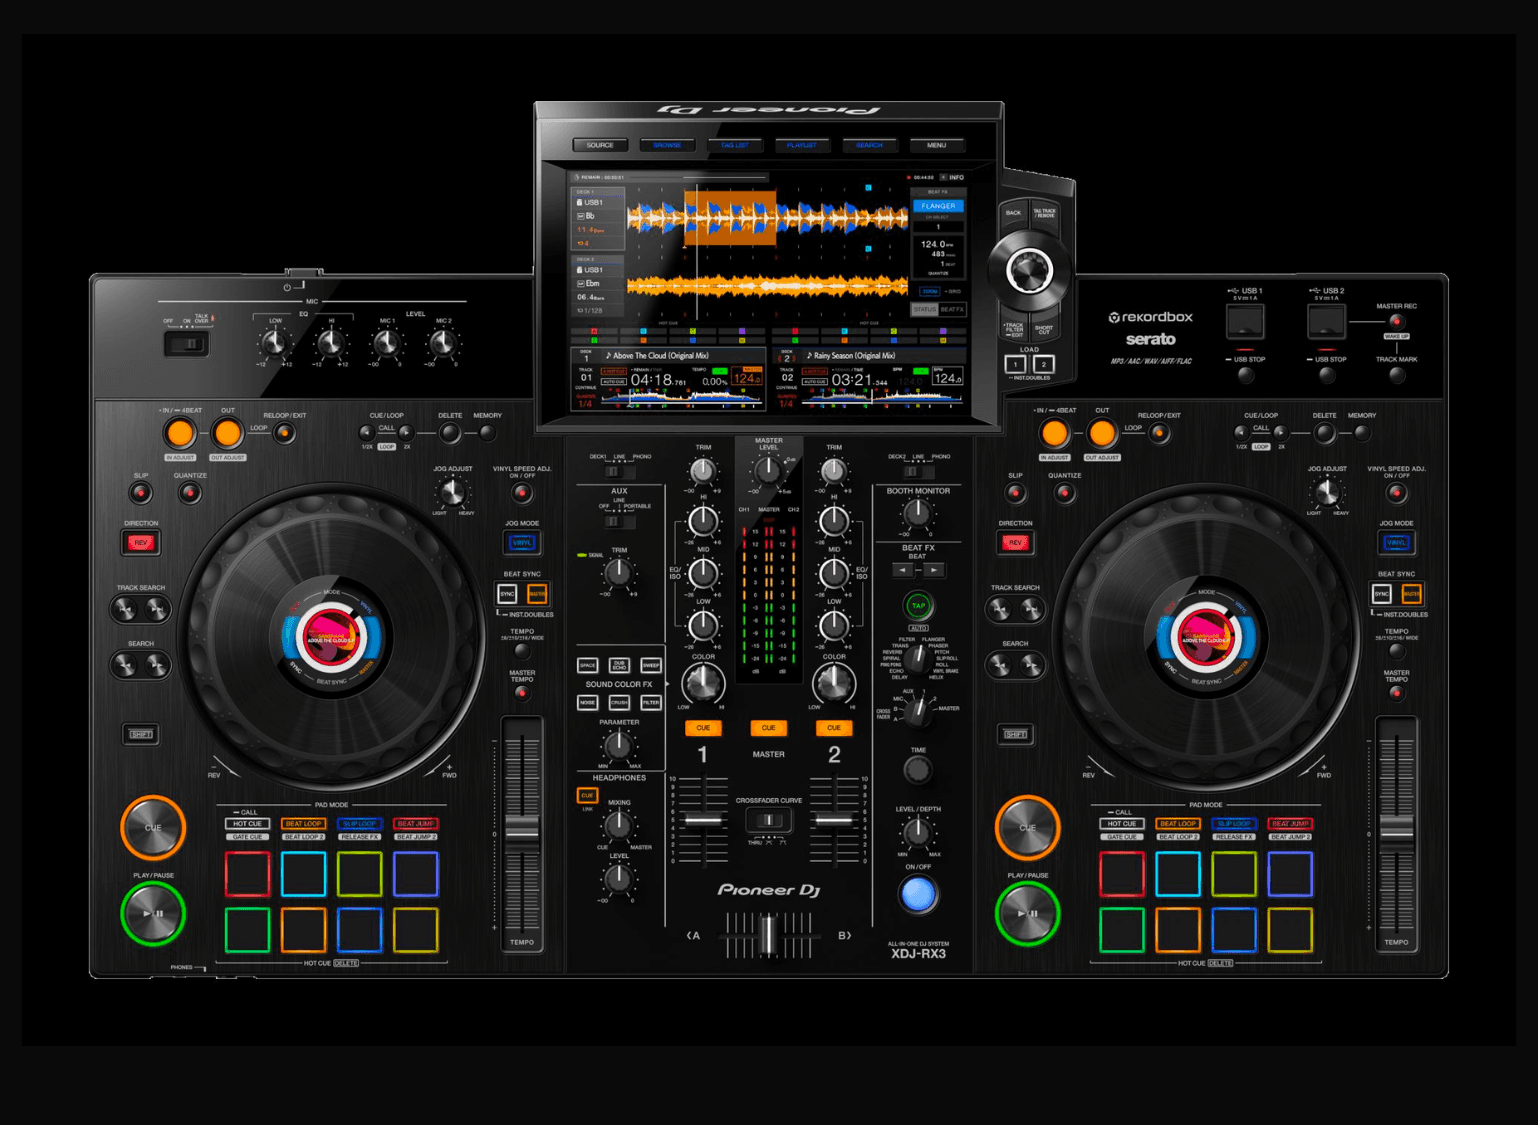Toggle the left deck SLIP button
Image resolution: width=1538 pixels, height=1125 pixels.
[x=141, y=493]
